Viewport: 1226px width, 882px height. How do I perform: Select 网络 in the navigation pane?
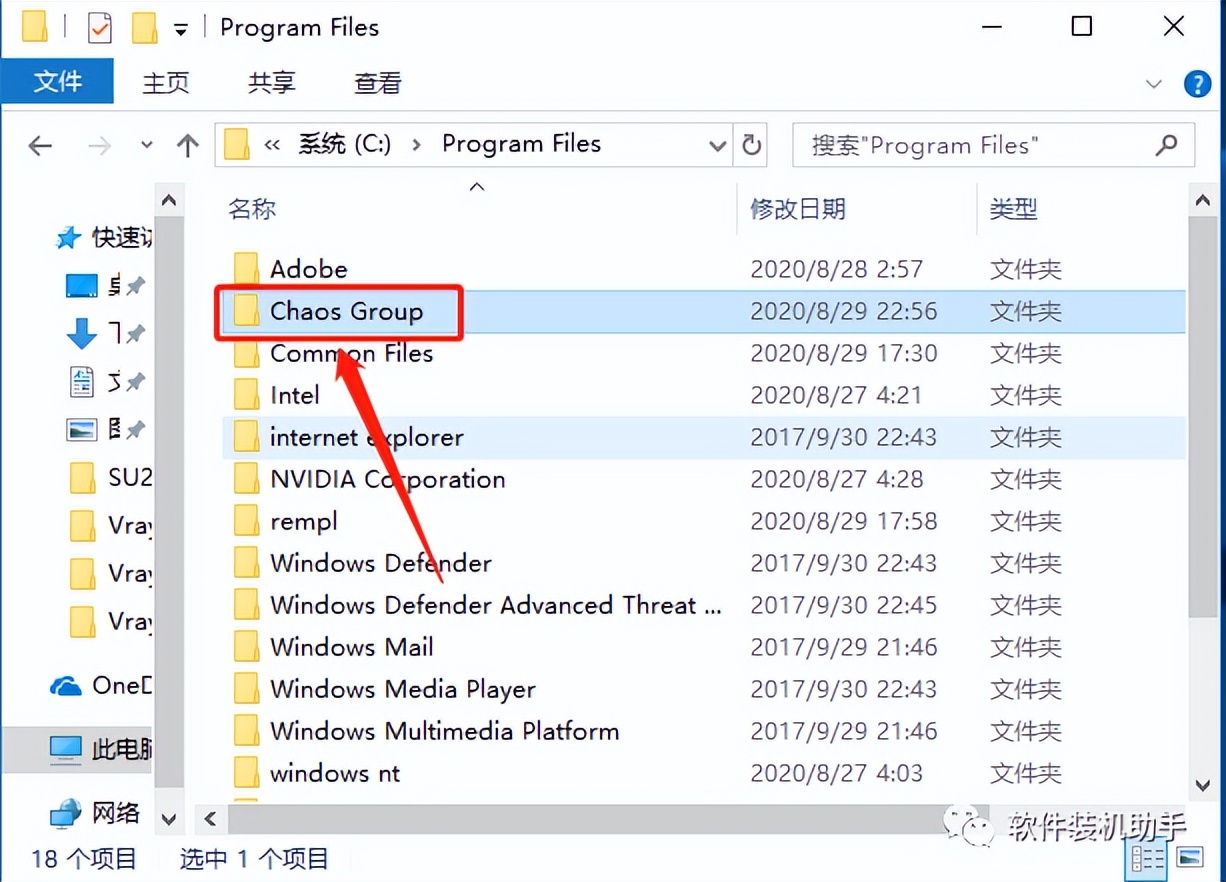tap(96, 813)
